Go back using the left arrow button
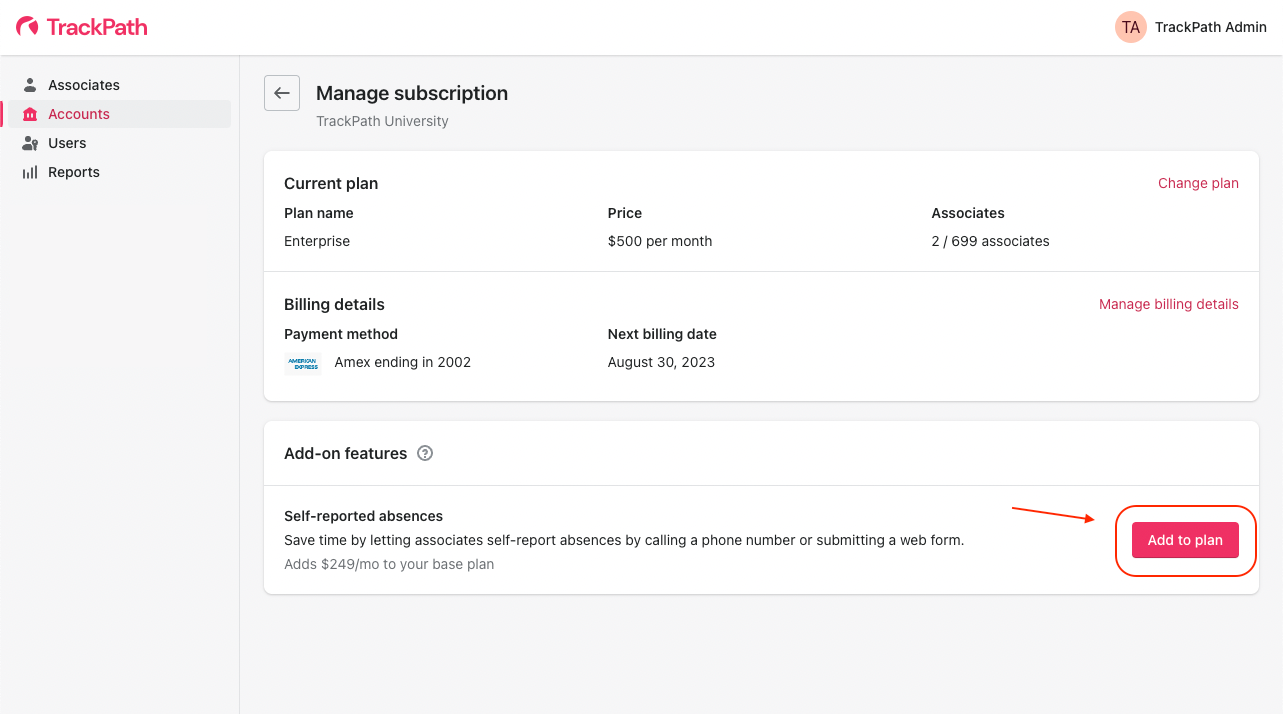The image size is (1283, 714). (x=282, y=93)
